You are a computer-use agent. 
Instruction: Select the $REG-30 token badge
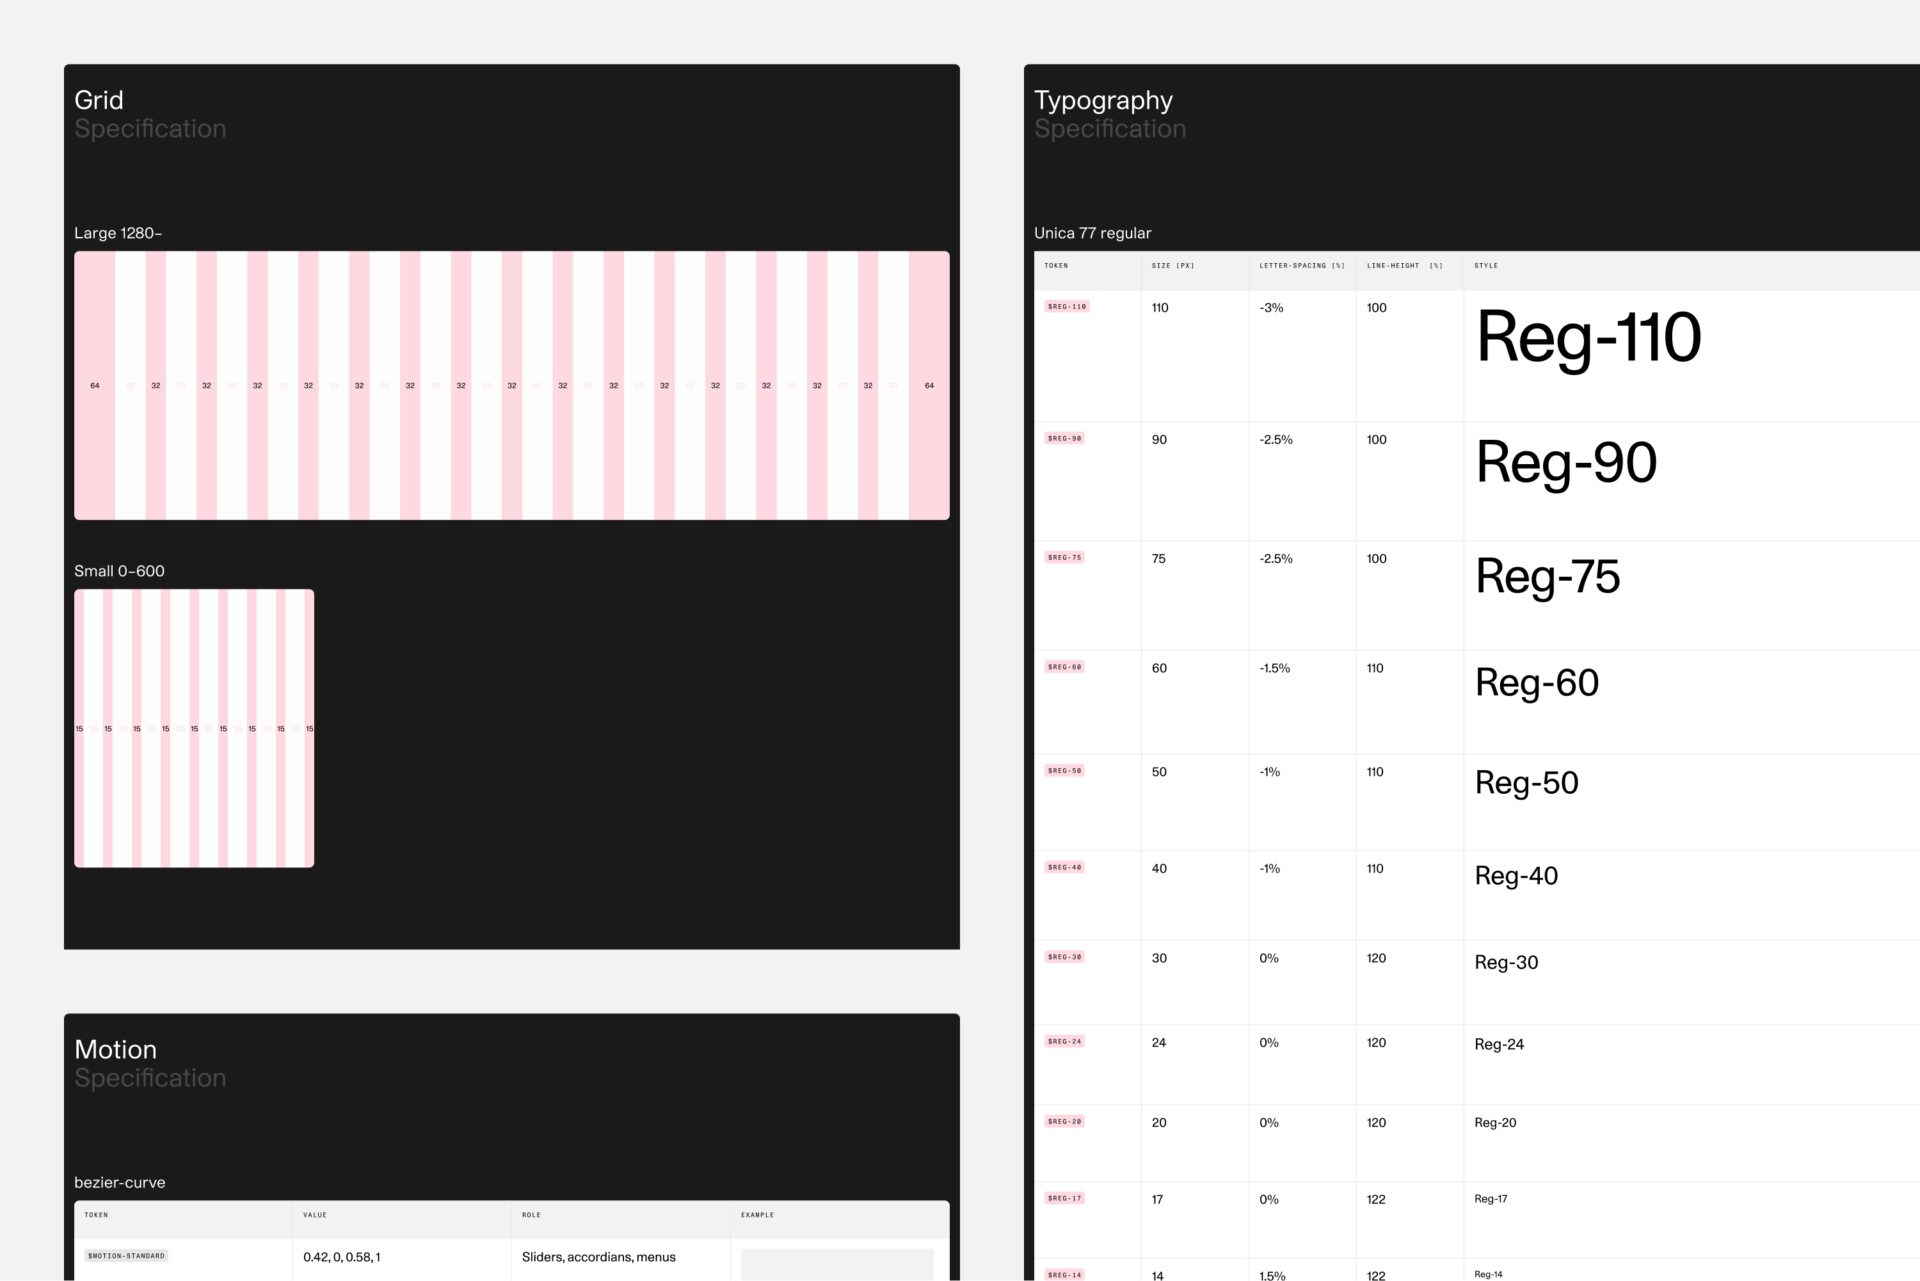pos(1064,957)
